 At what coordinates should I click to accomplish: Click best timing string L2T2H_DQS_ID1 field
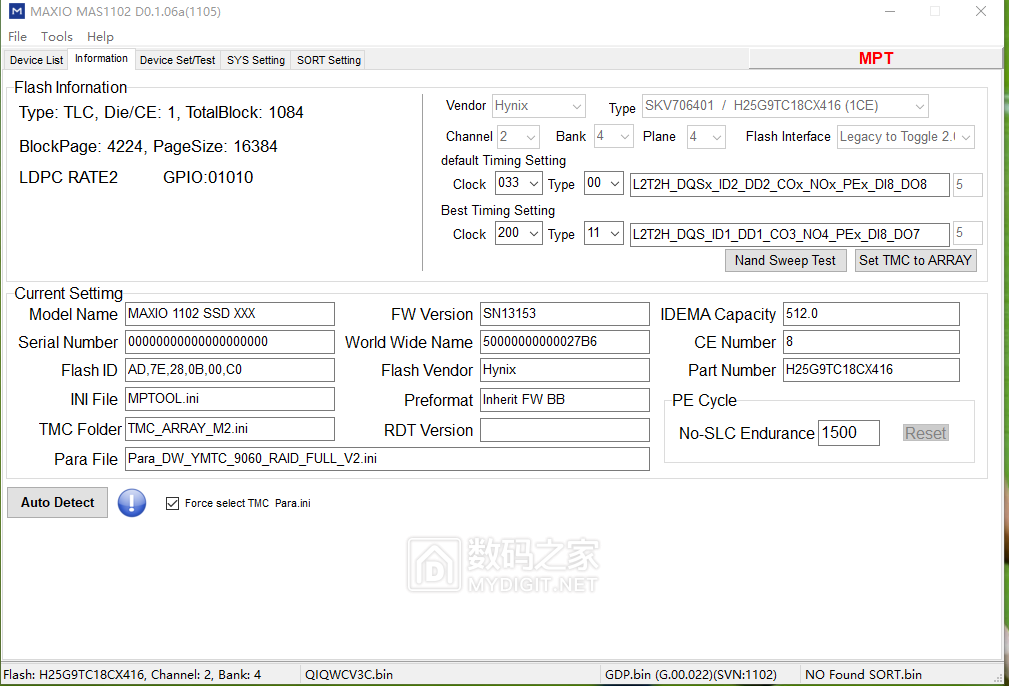click(x=790, y=234)
